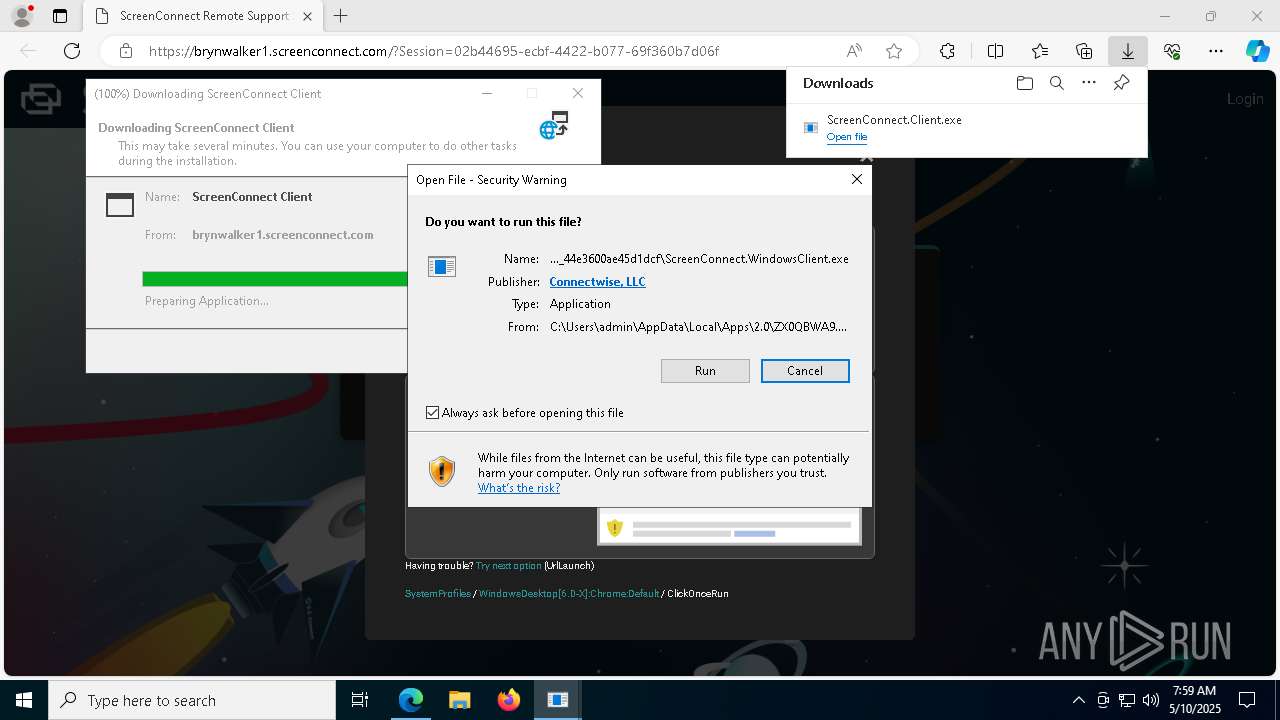Click the security shield warning icon
This screenshot has width=1280, height=720.
[x=441, y=471]
